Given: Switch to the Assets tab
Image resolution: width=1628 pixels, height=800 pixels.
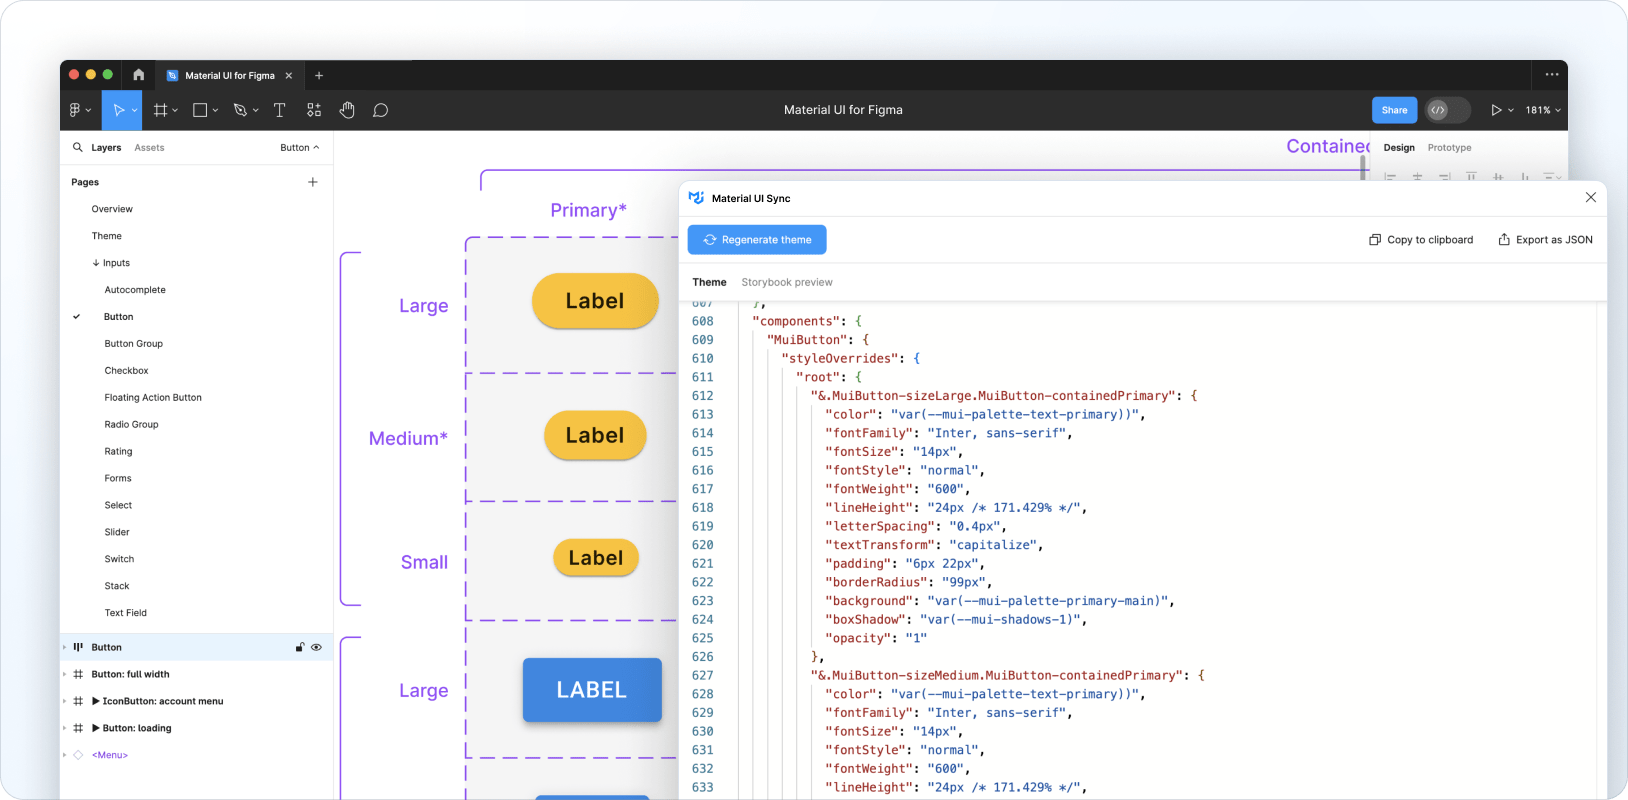Looking at the screenshot, I should click(149, 147).
